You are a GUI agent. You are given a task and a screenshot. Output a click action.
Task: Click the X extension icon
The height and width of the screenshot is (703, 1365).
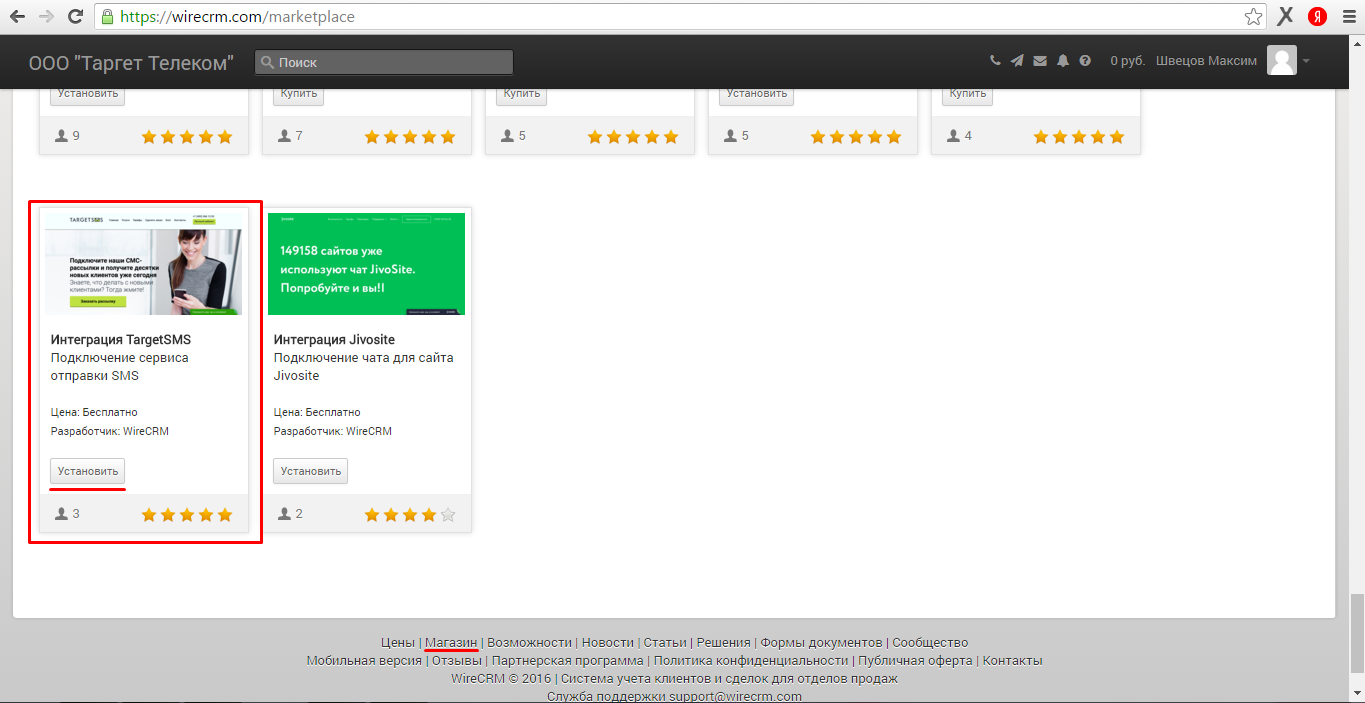pyautogui.click(x=1286, y=16)
